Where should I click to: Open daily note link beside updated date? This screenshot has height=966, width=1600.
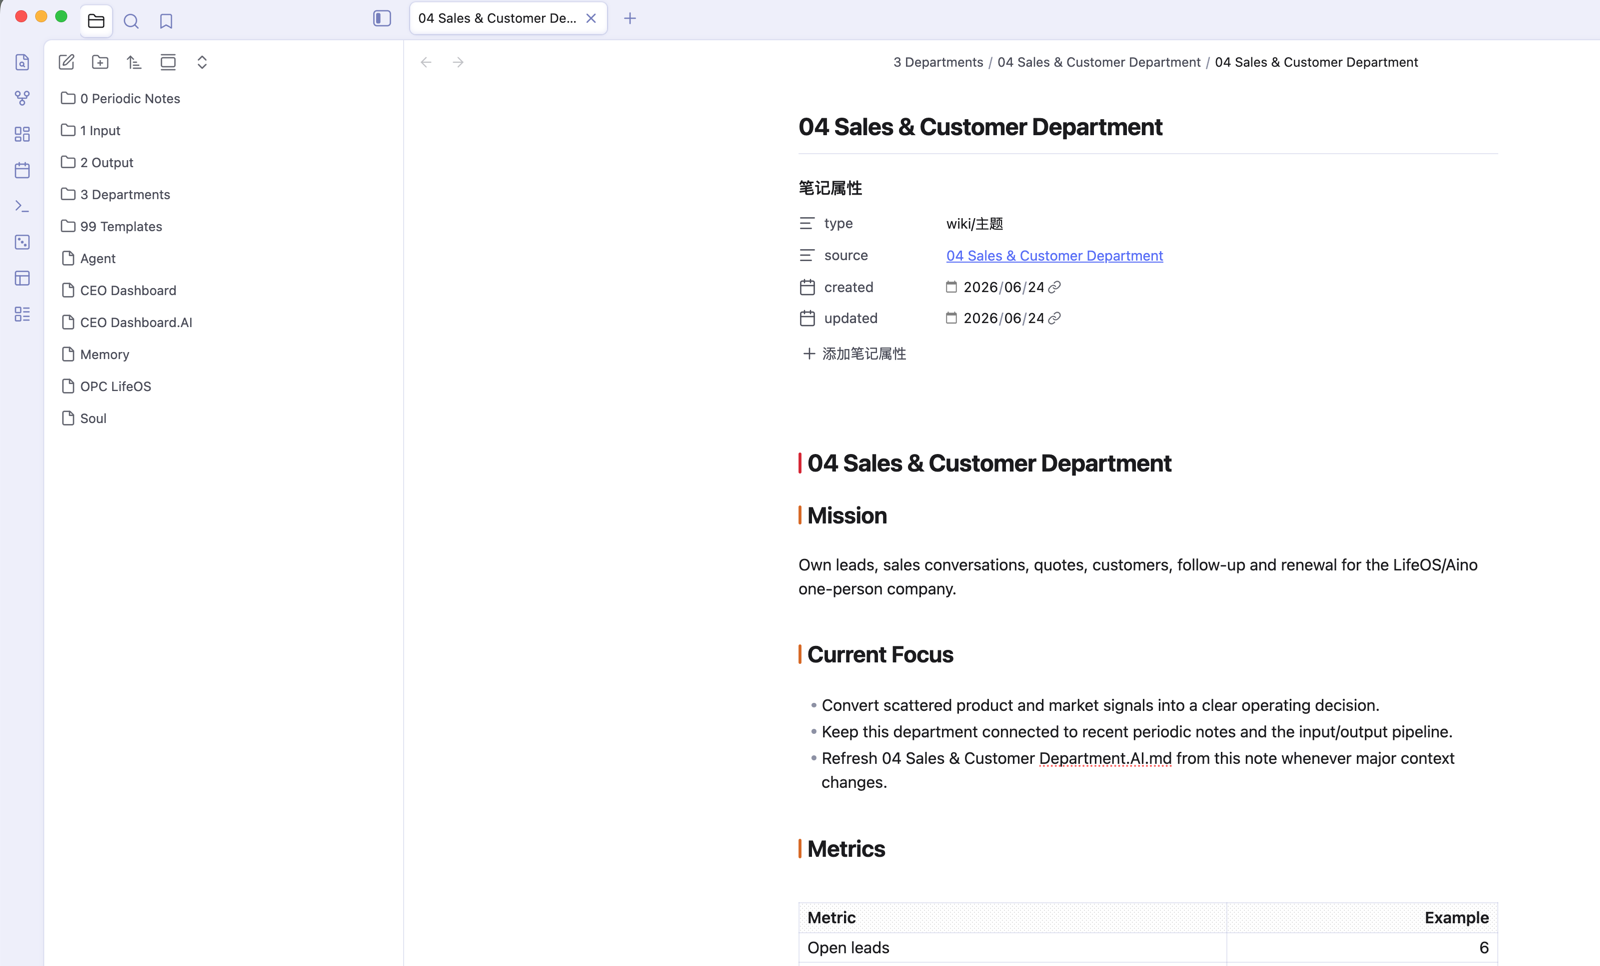[1054, 318]
